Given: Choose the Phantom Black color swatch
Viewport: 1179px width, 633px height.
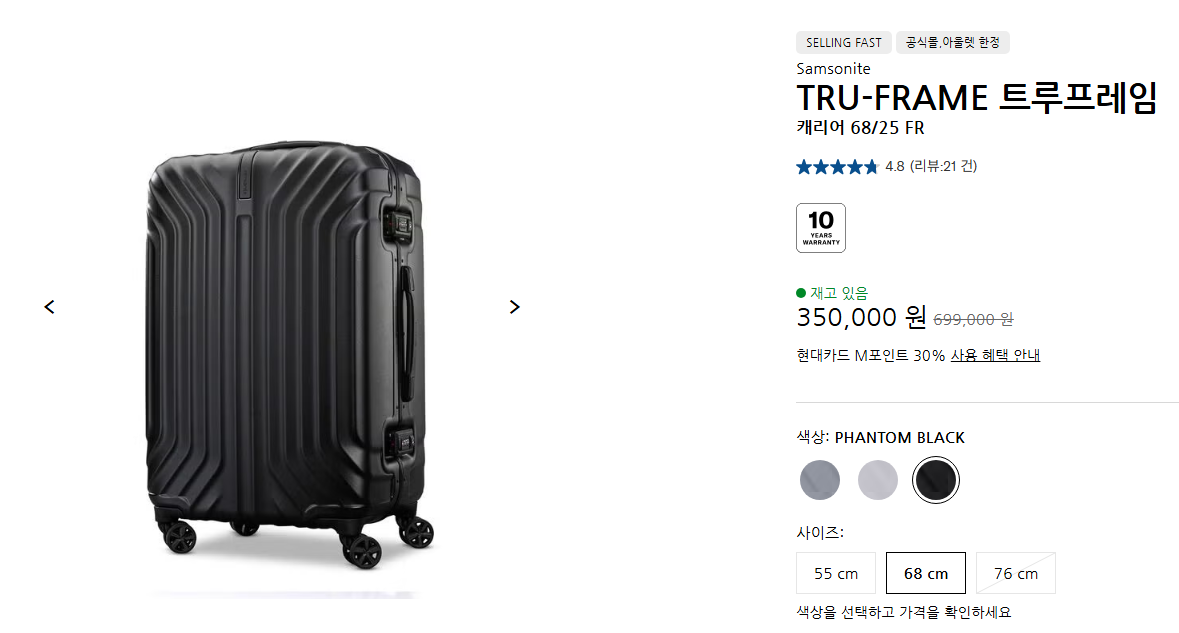Looking at the screenshot, I should pyautogui.click(x=935, y=480).
